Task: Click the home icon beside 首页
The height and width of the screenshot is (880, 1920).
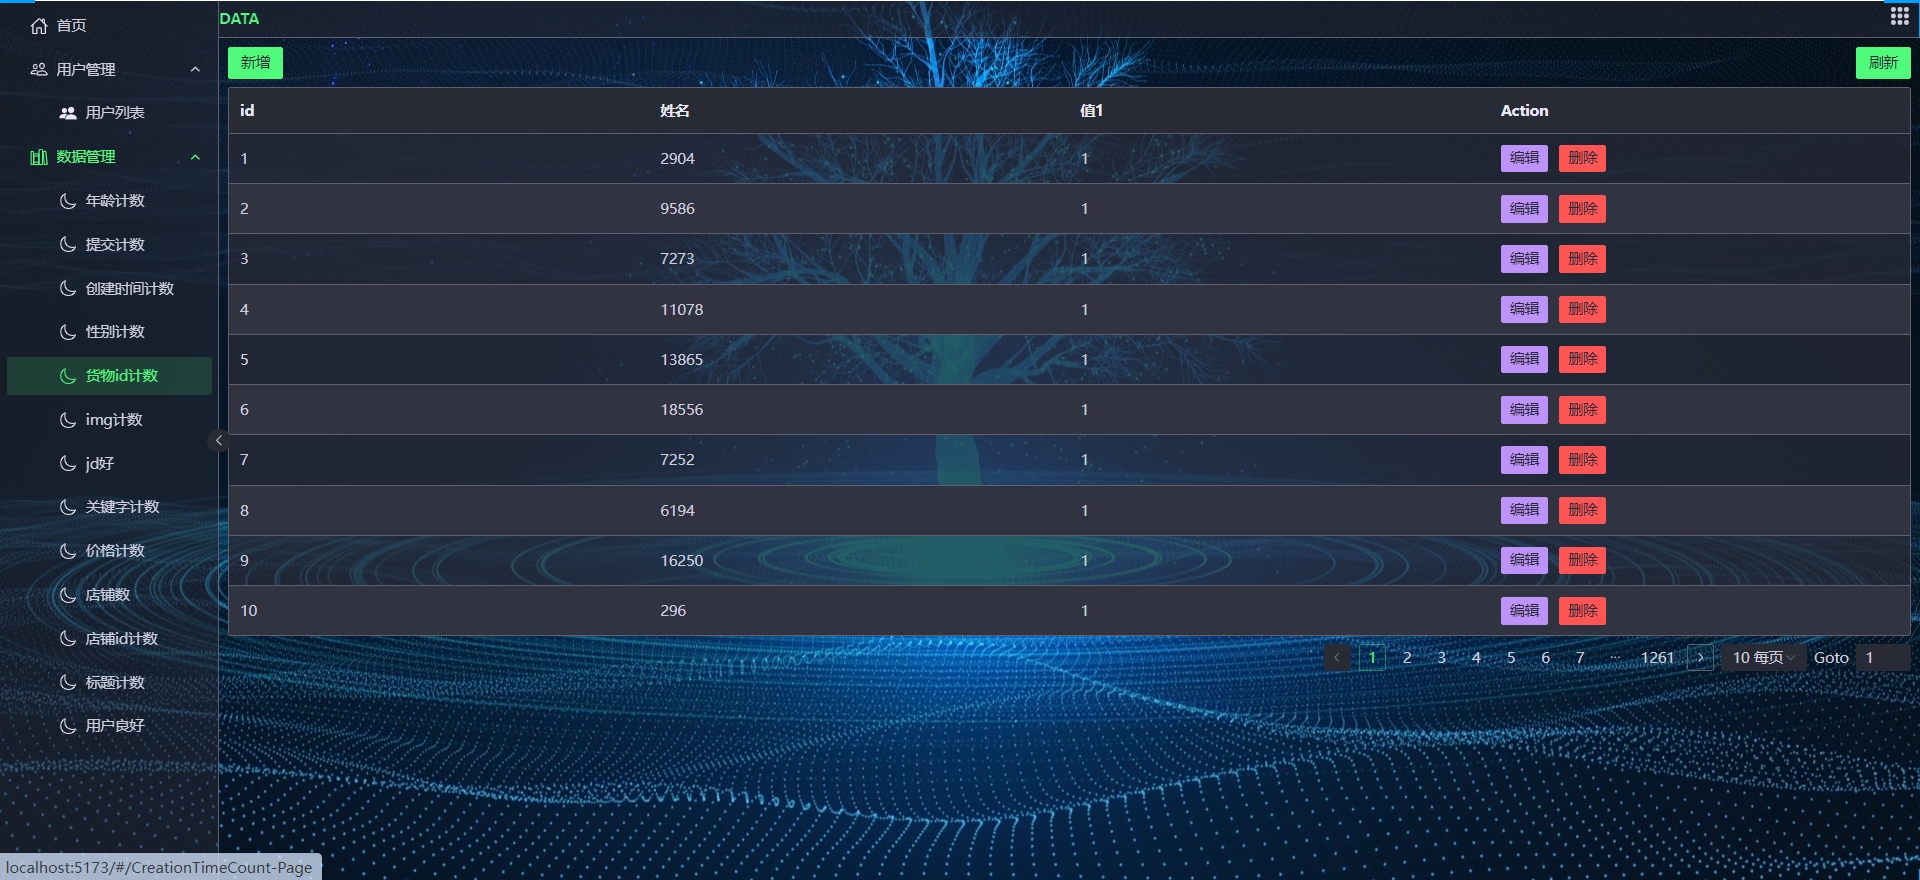Action: click(39, 26)
